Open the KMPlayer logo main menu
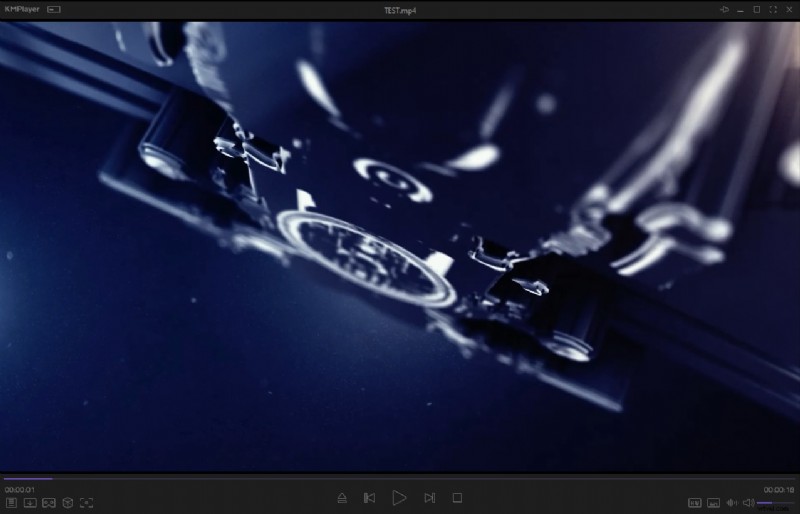Viewport: 800px width, 514px height. click(x=20, y=9)
